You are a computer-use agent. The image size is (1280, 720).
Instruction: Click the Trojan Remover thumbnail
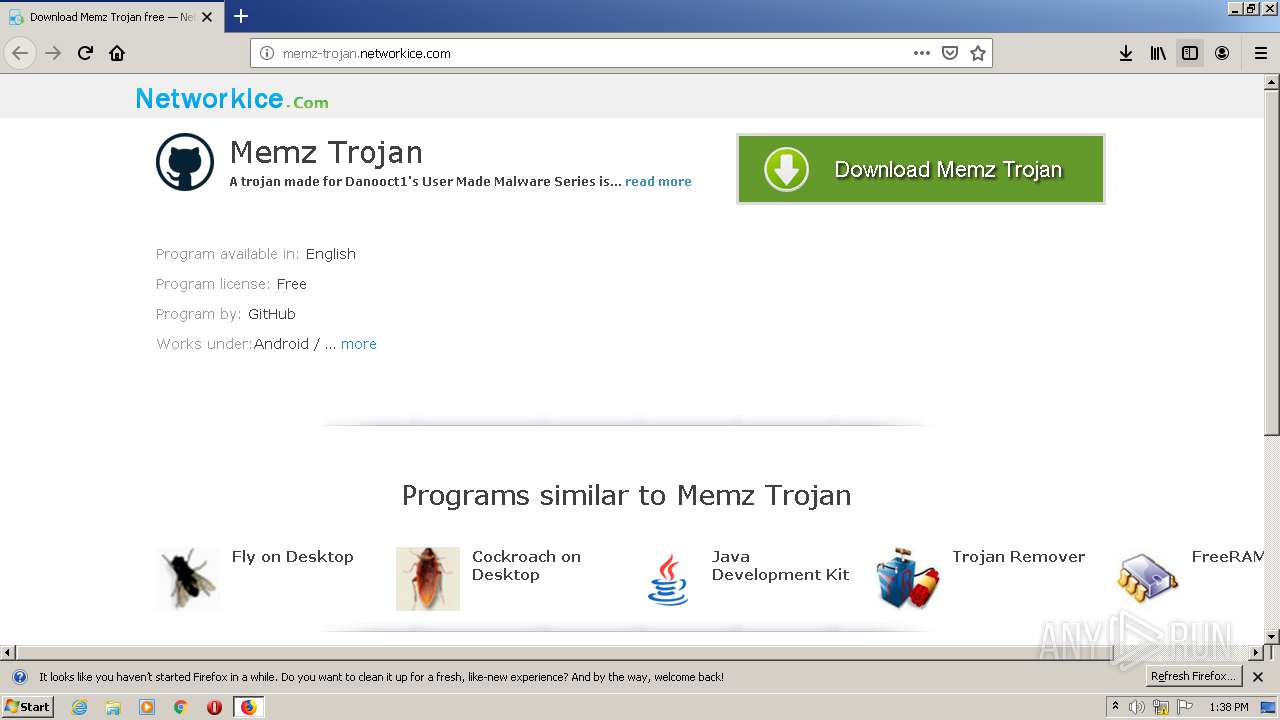(x=908, y=579)
